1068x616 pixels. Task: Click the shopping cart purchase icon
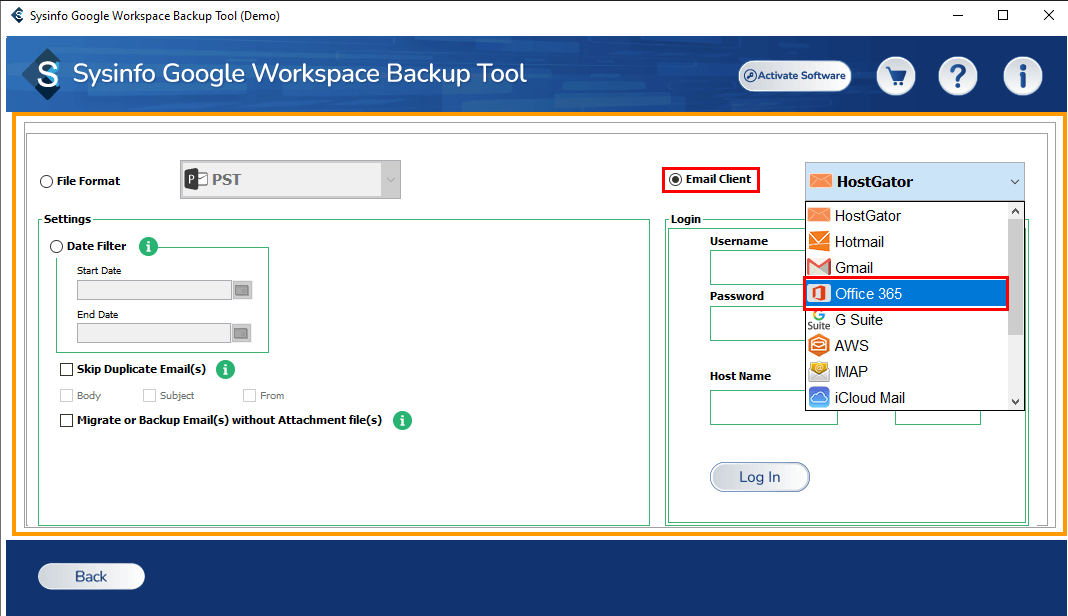[897, 76]
